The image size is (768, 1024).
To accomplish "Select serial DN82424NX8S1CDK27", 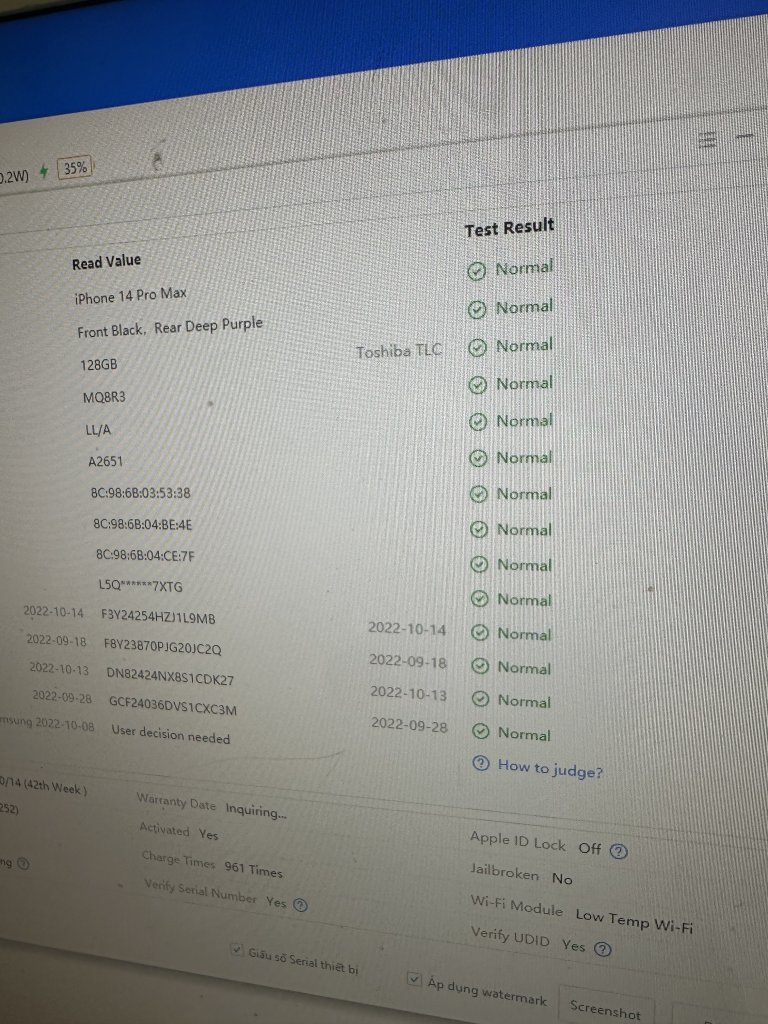I will [170, 676].
